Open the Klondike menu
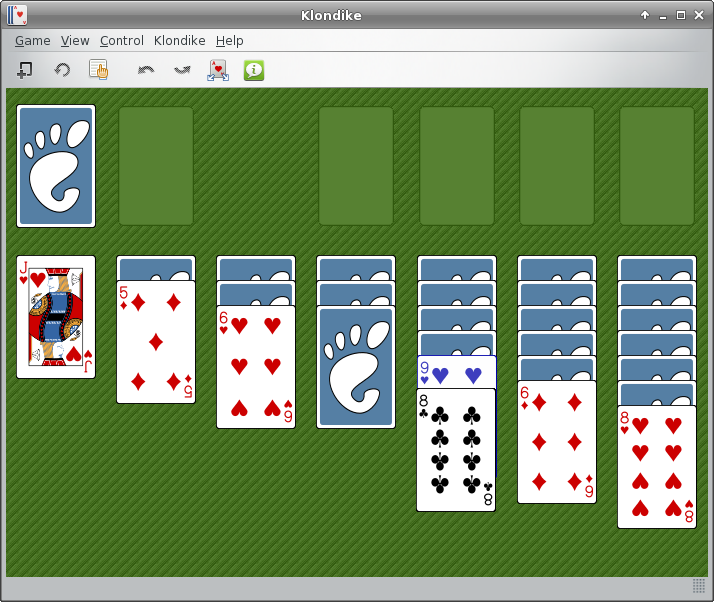 pyautogui.click(x=179, y=41)
